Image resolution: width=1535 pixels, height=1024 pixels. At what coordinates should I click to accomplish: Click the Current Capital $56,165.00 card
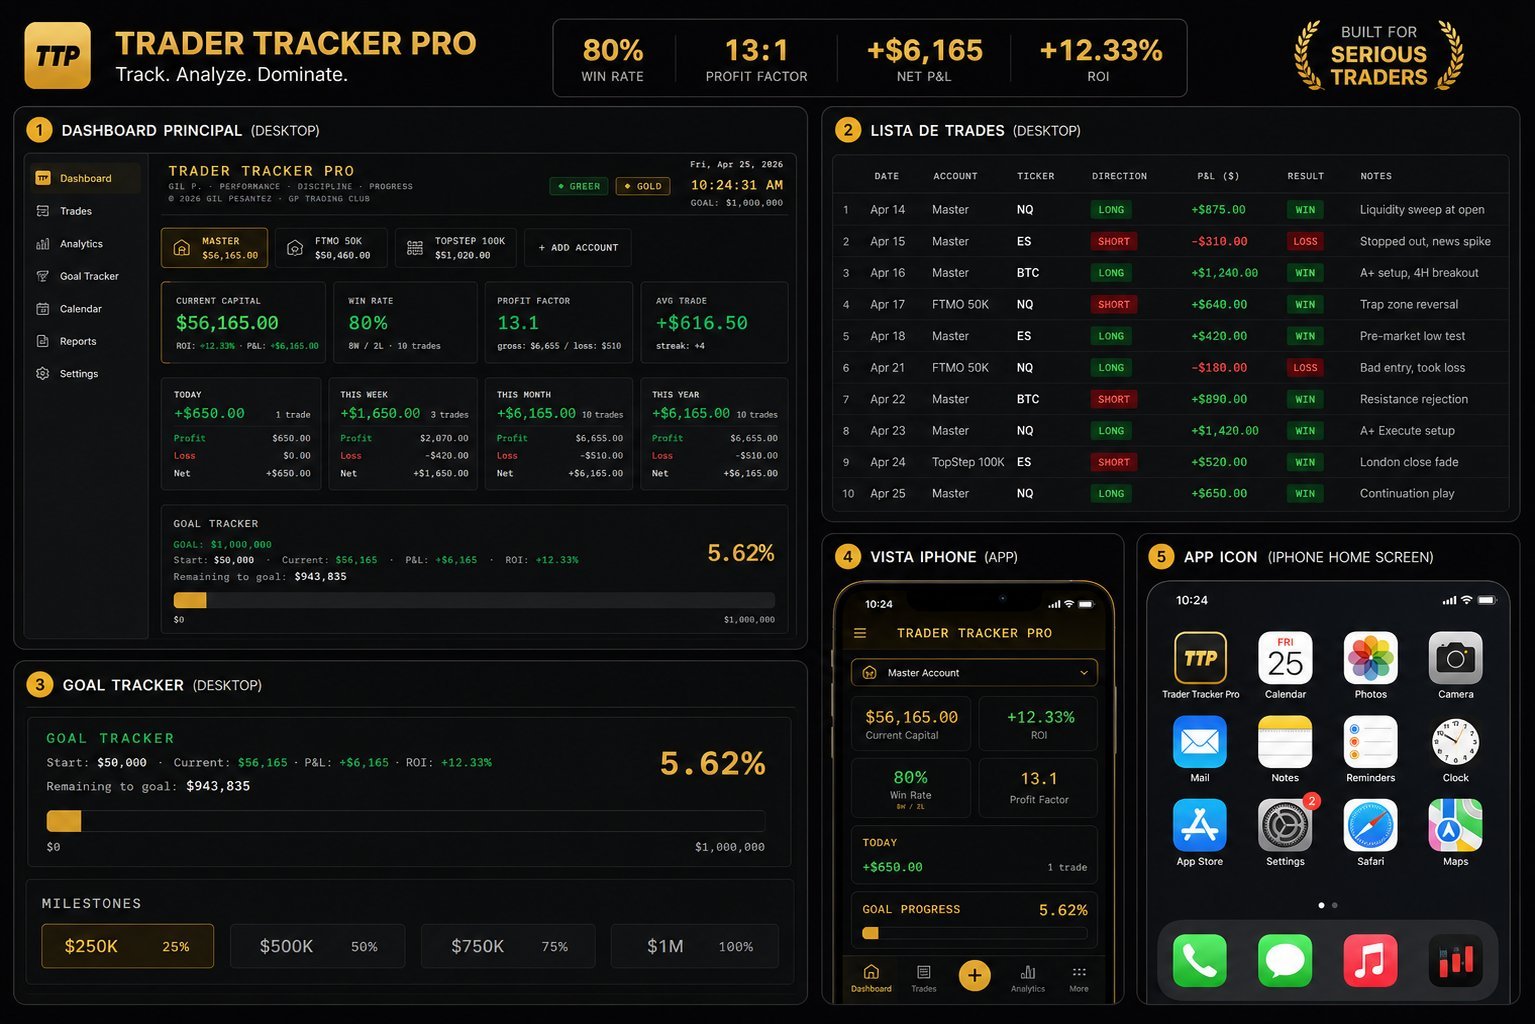243,322
